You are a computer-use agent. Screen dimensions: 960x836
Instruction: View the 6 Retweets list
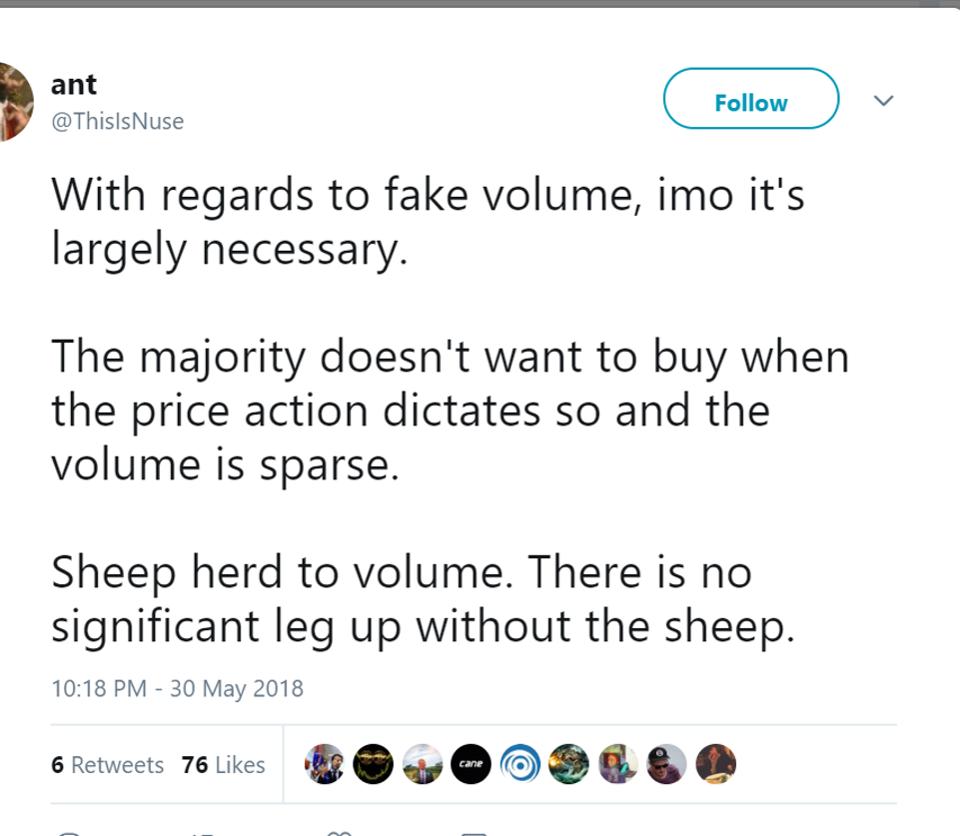click(107, 765)
